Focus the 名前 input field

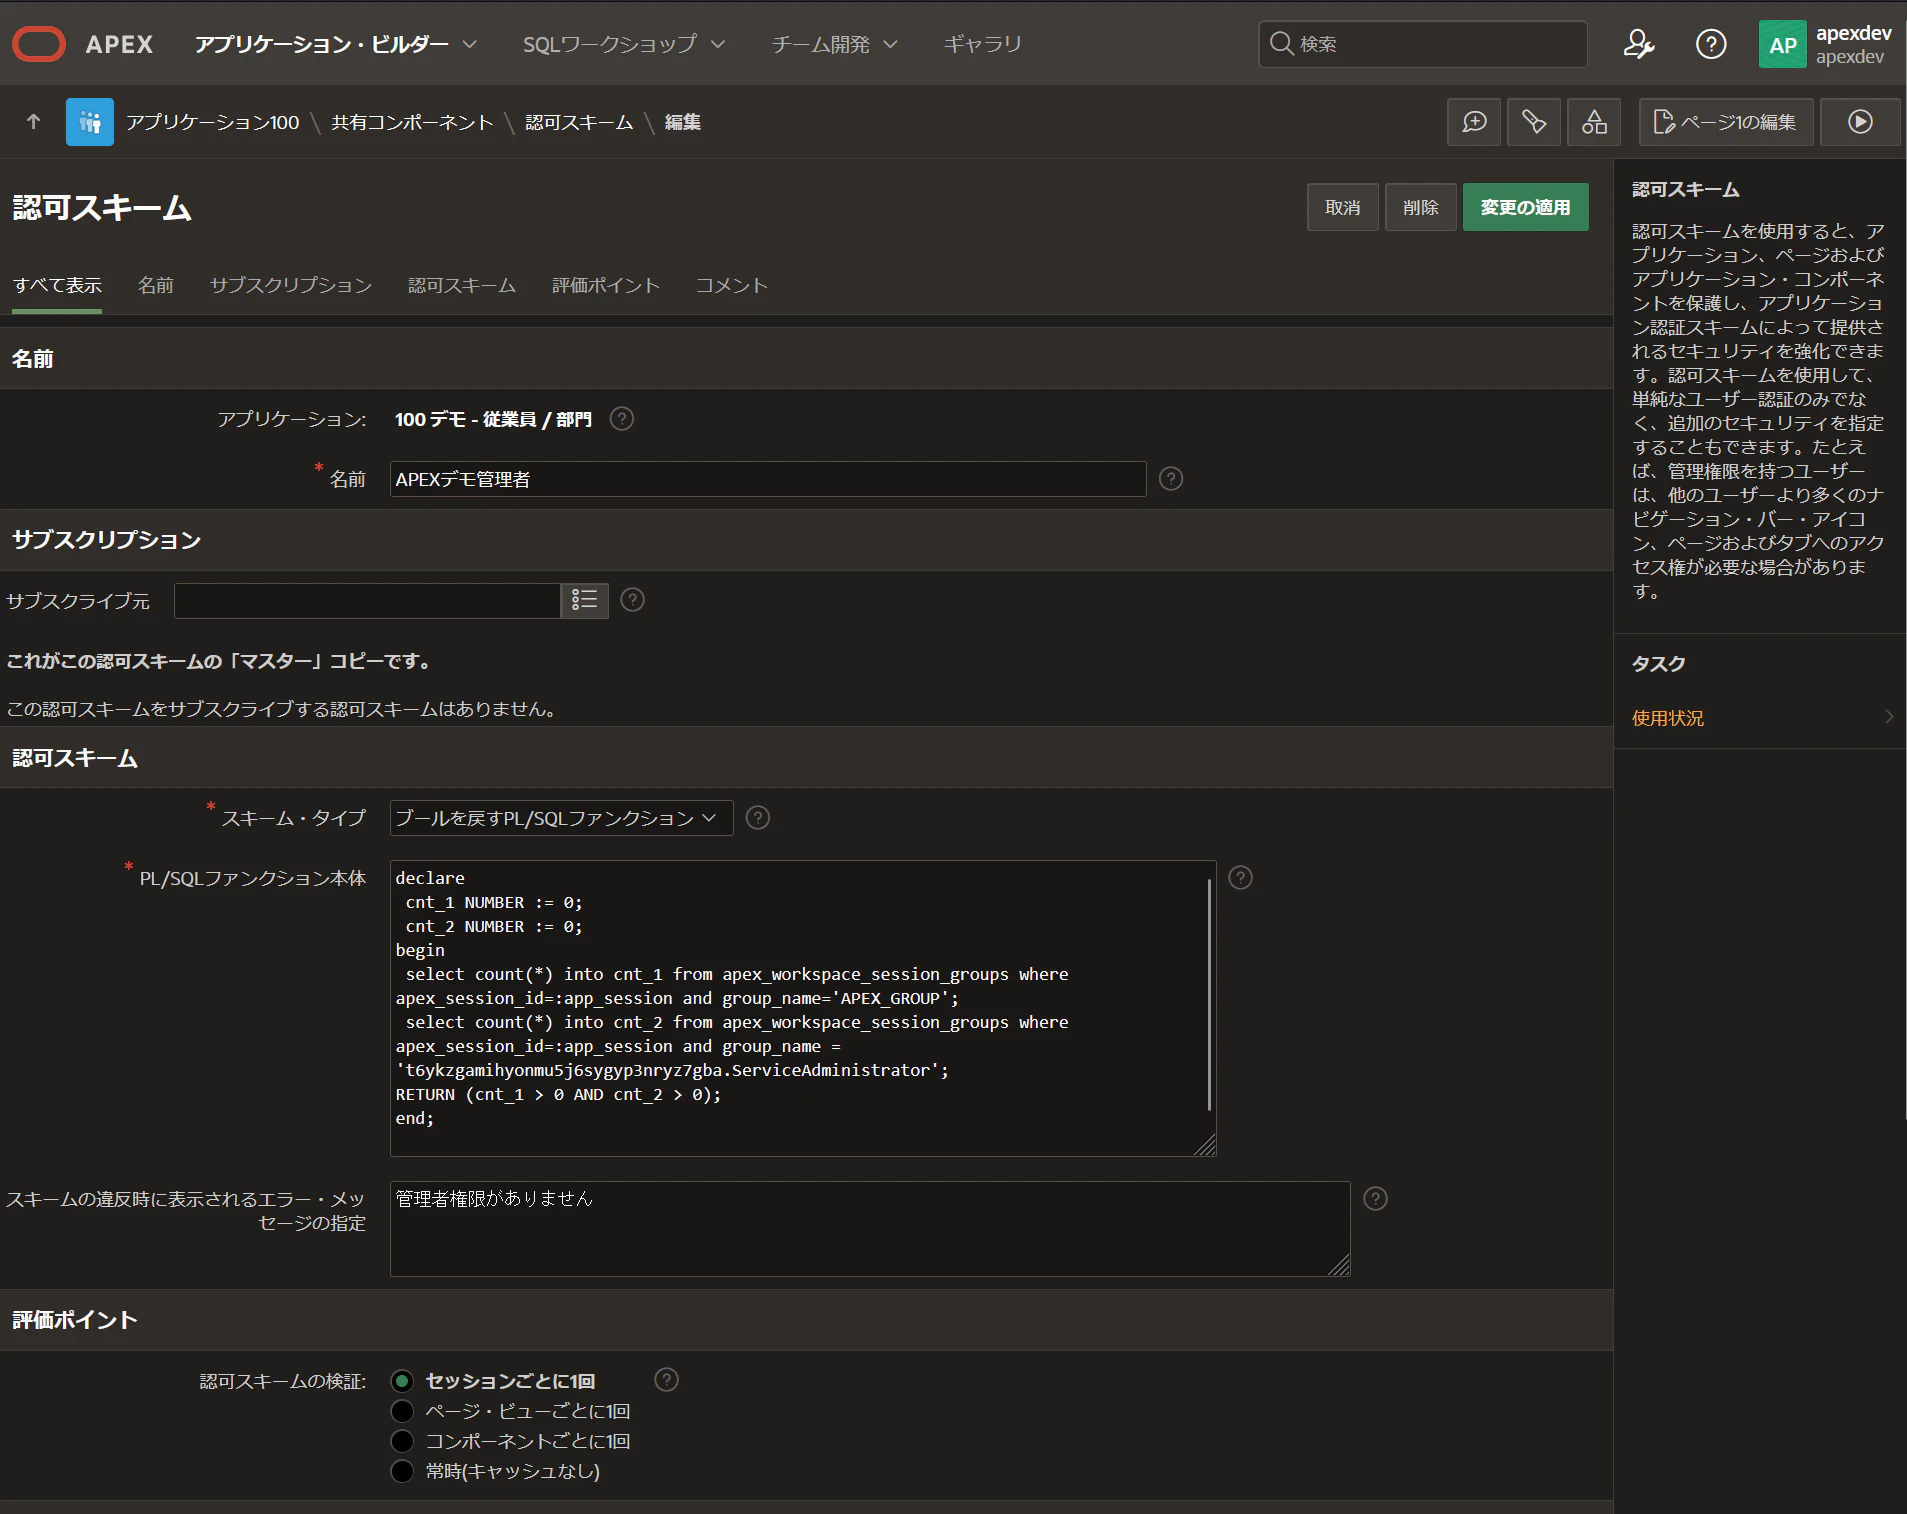(767, 479)
